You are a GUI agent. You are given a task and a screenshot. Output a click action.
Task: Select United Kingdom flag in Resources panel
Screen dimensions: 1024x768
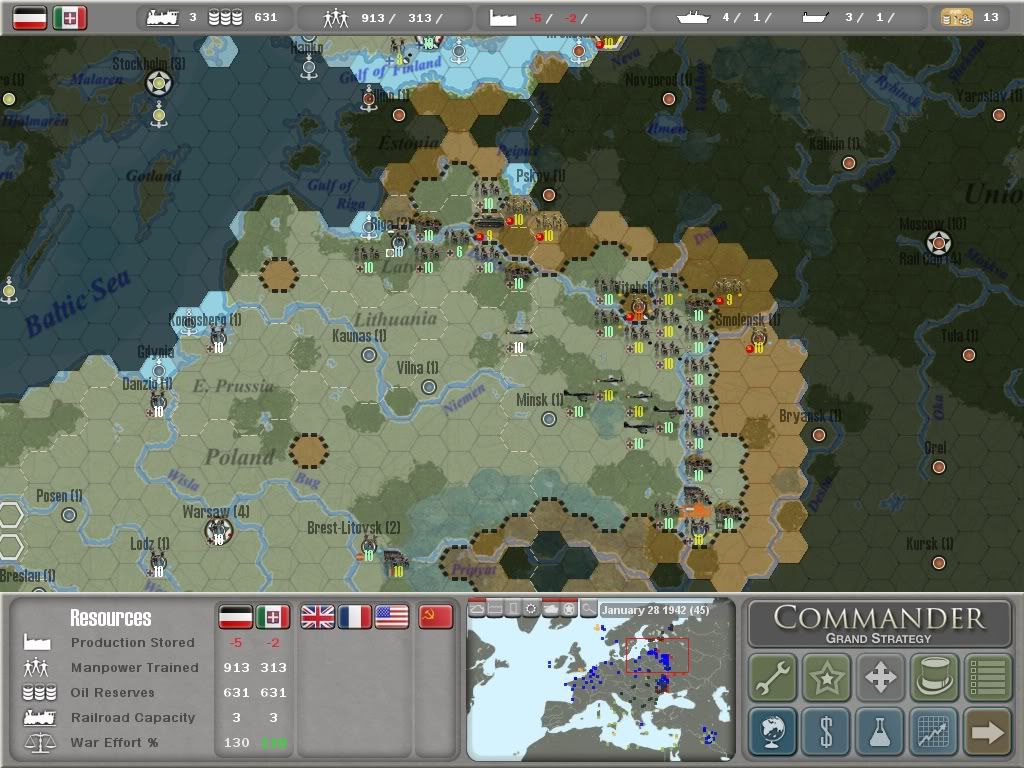317,616
